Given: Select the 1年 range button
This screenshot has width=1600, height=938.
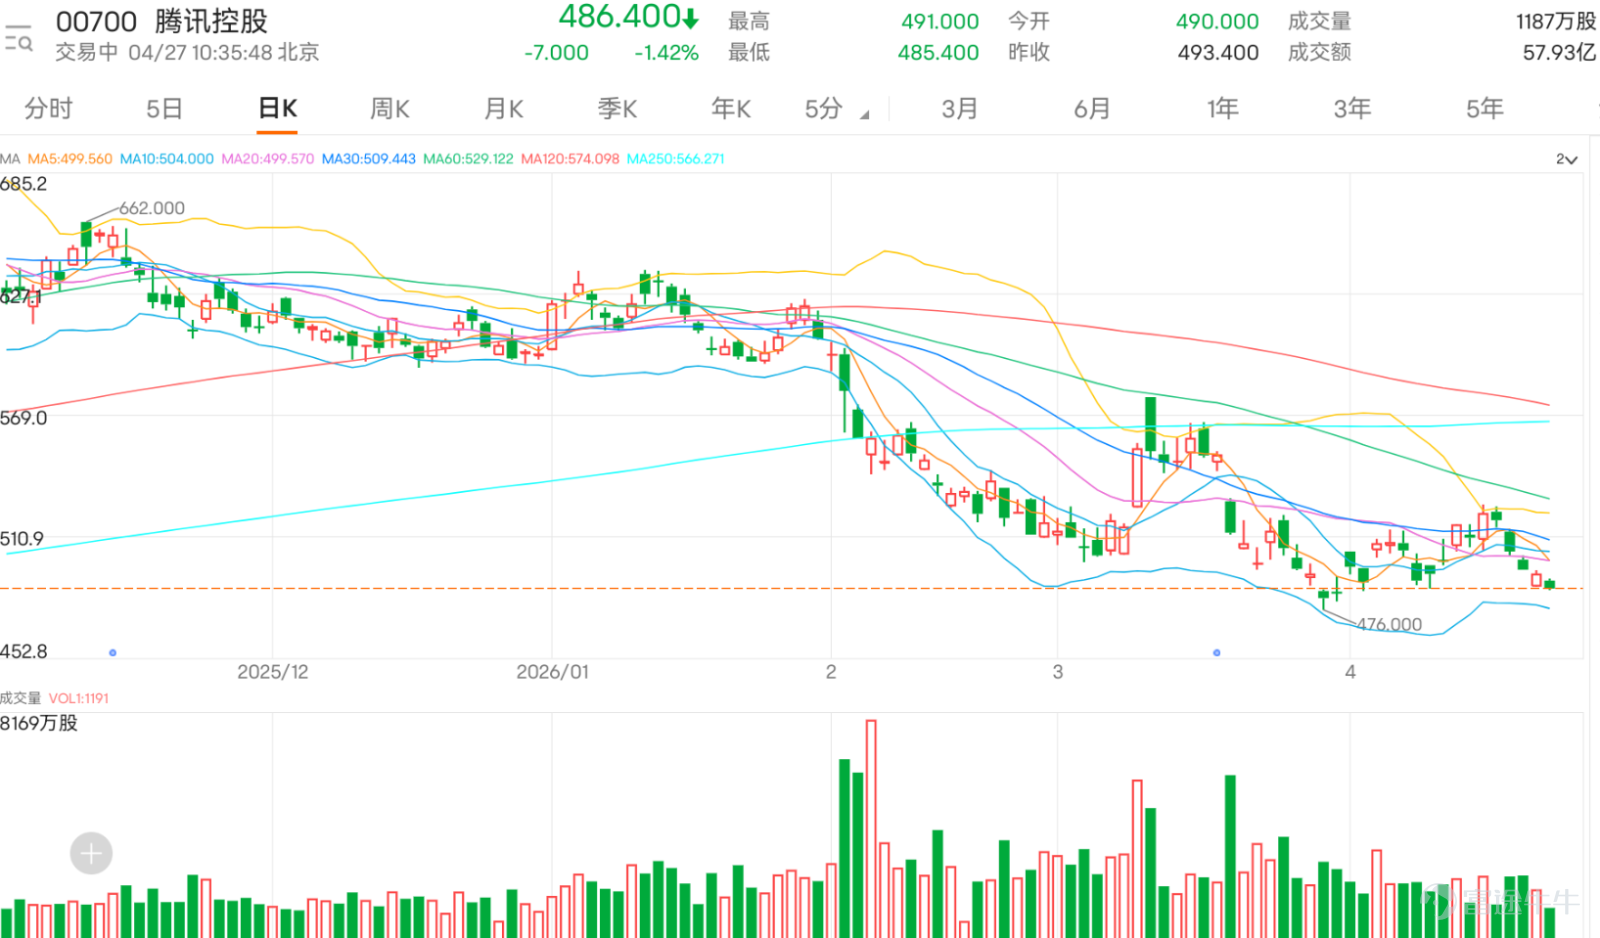Looking at the screenshot, I should click(x=1222, y=108).
